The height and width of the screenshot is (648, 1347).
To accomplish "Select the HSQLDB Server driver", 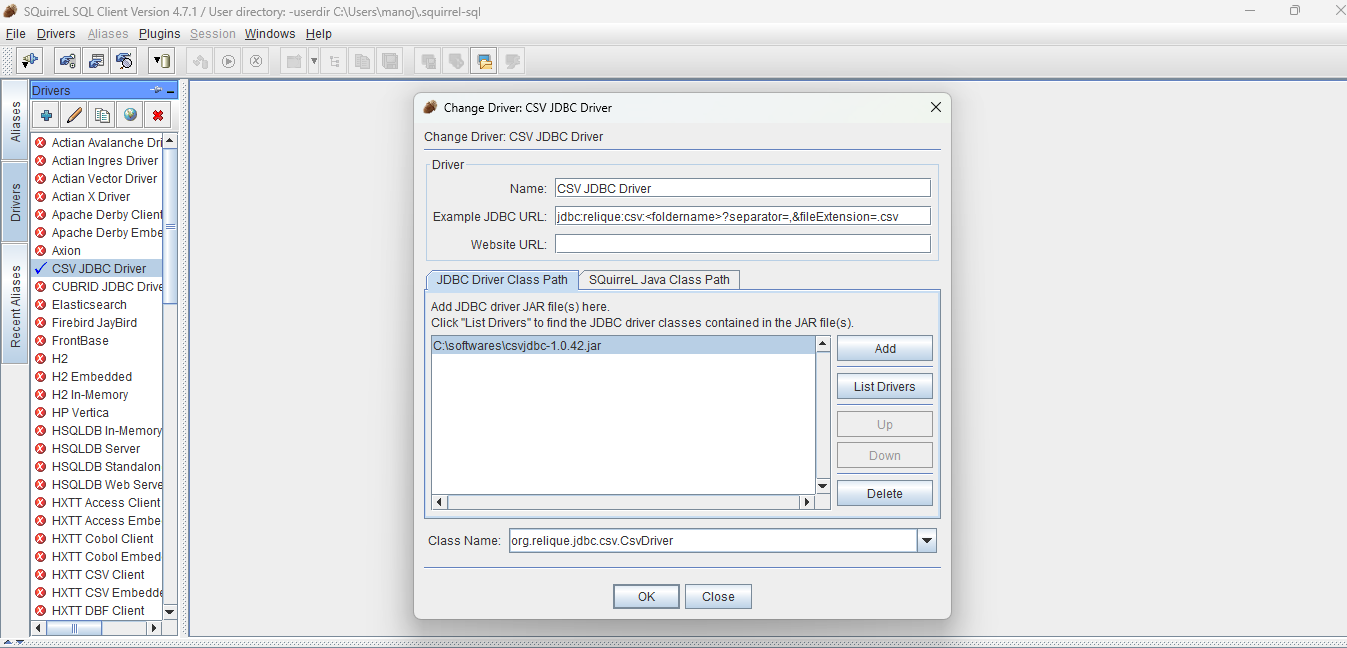I will click(97, 448).
